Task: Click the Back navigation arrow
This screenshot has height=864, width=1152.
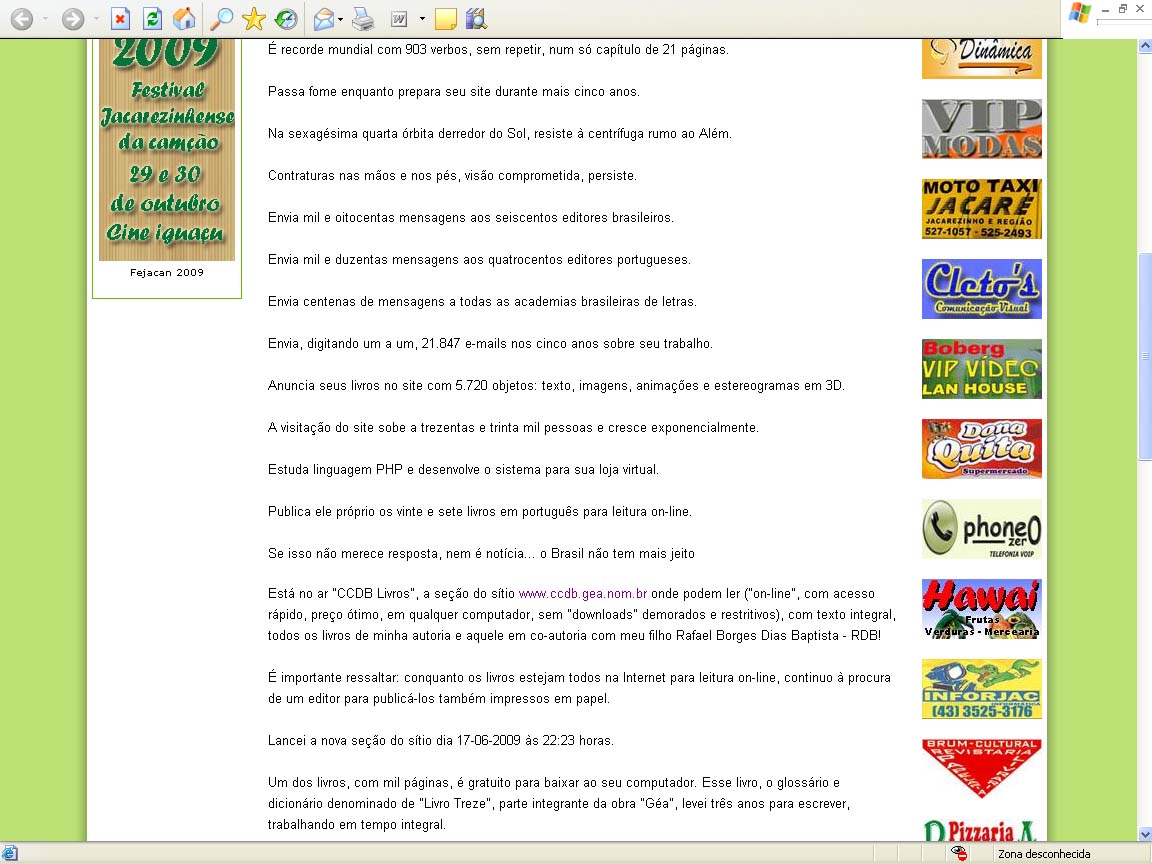Action: point(21,19)
